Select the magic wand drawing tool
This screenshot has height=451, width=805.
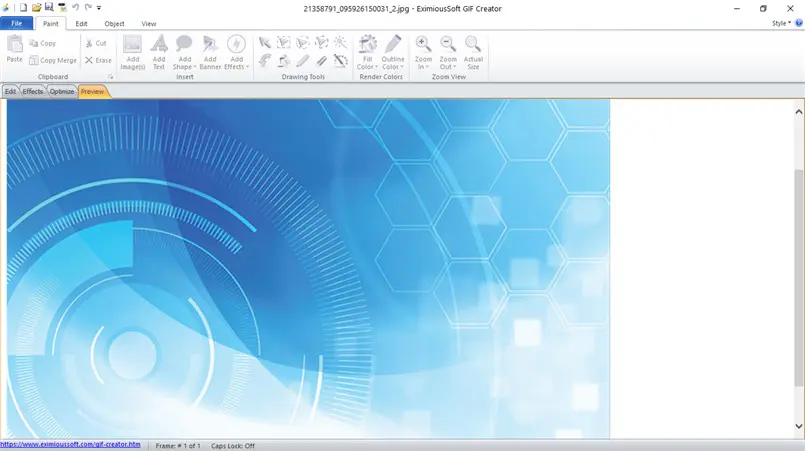(x=340, y=43)
